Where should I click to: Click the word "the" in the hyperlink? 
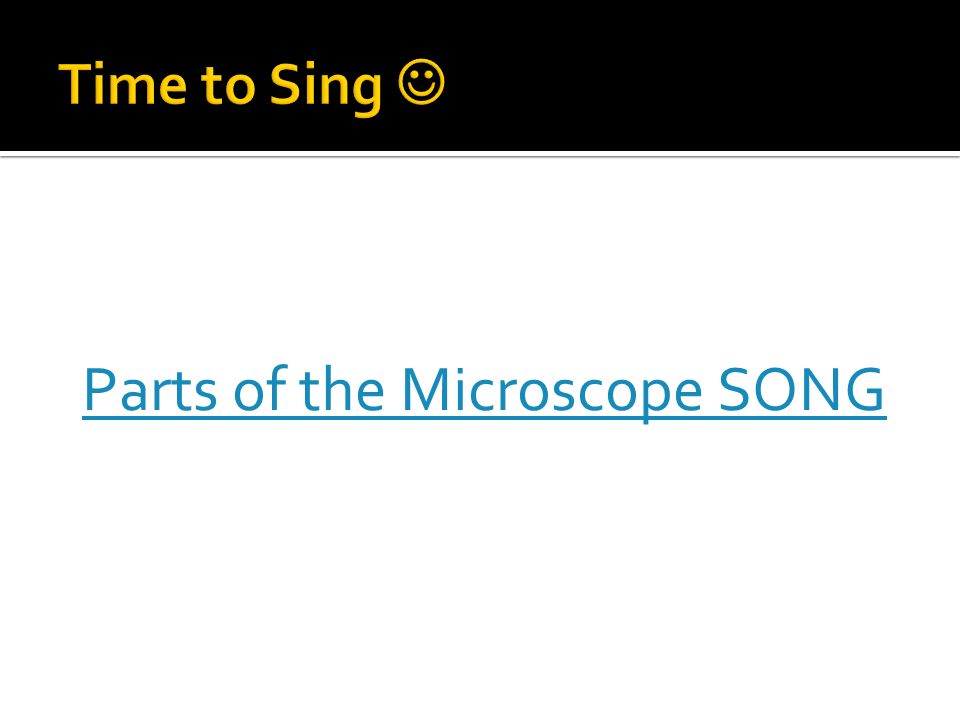click(342, 389)
